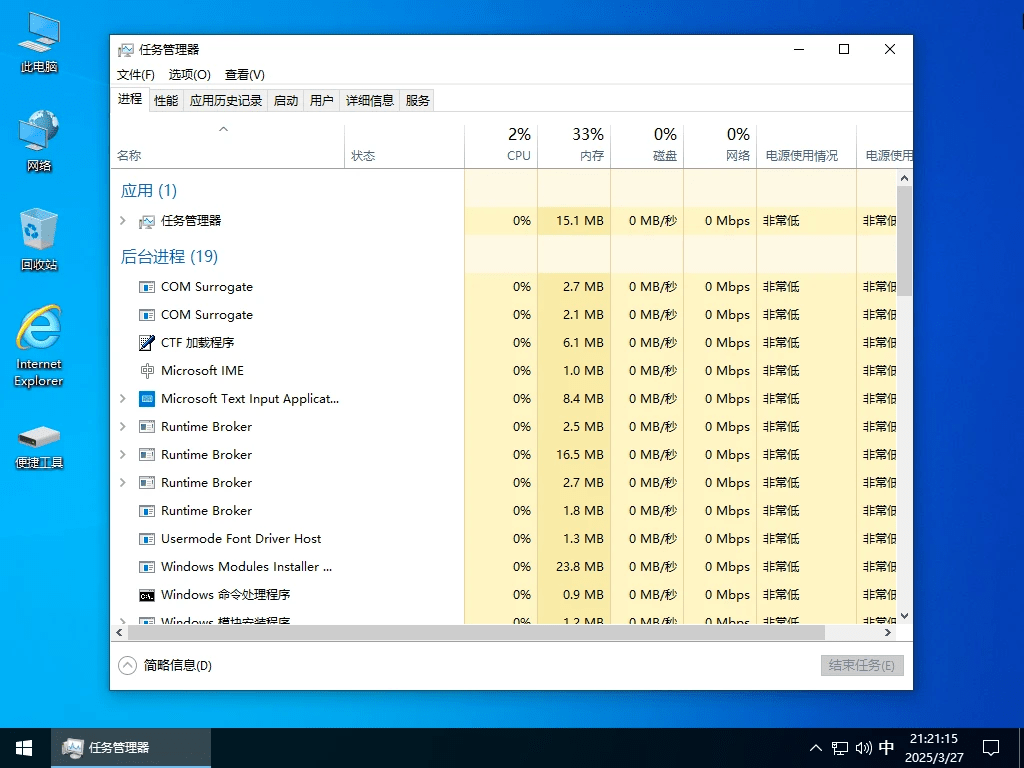This screenshot has height=768, width=1024.
Task: Expand the Microsoft Text Input Application entry
Action: [122, 398]
